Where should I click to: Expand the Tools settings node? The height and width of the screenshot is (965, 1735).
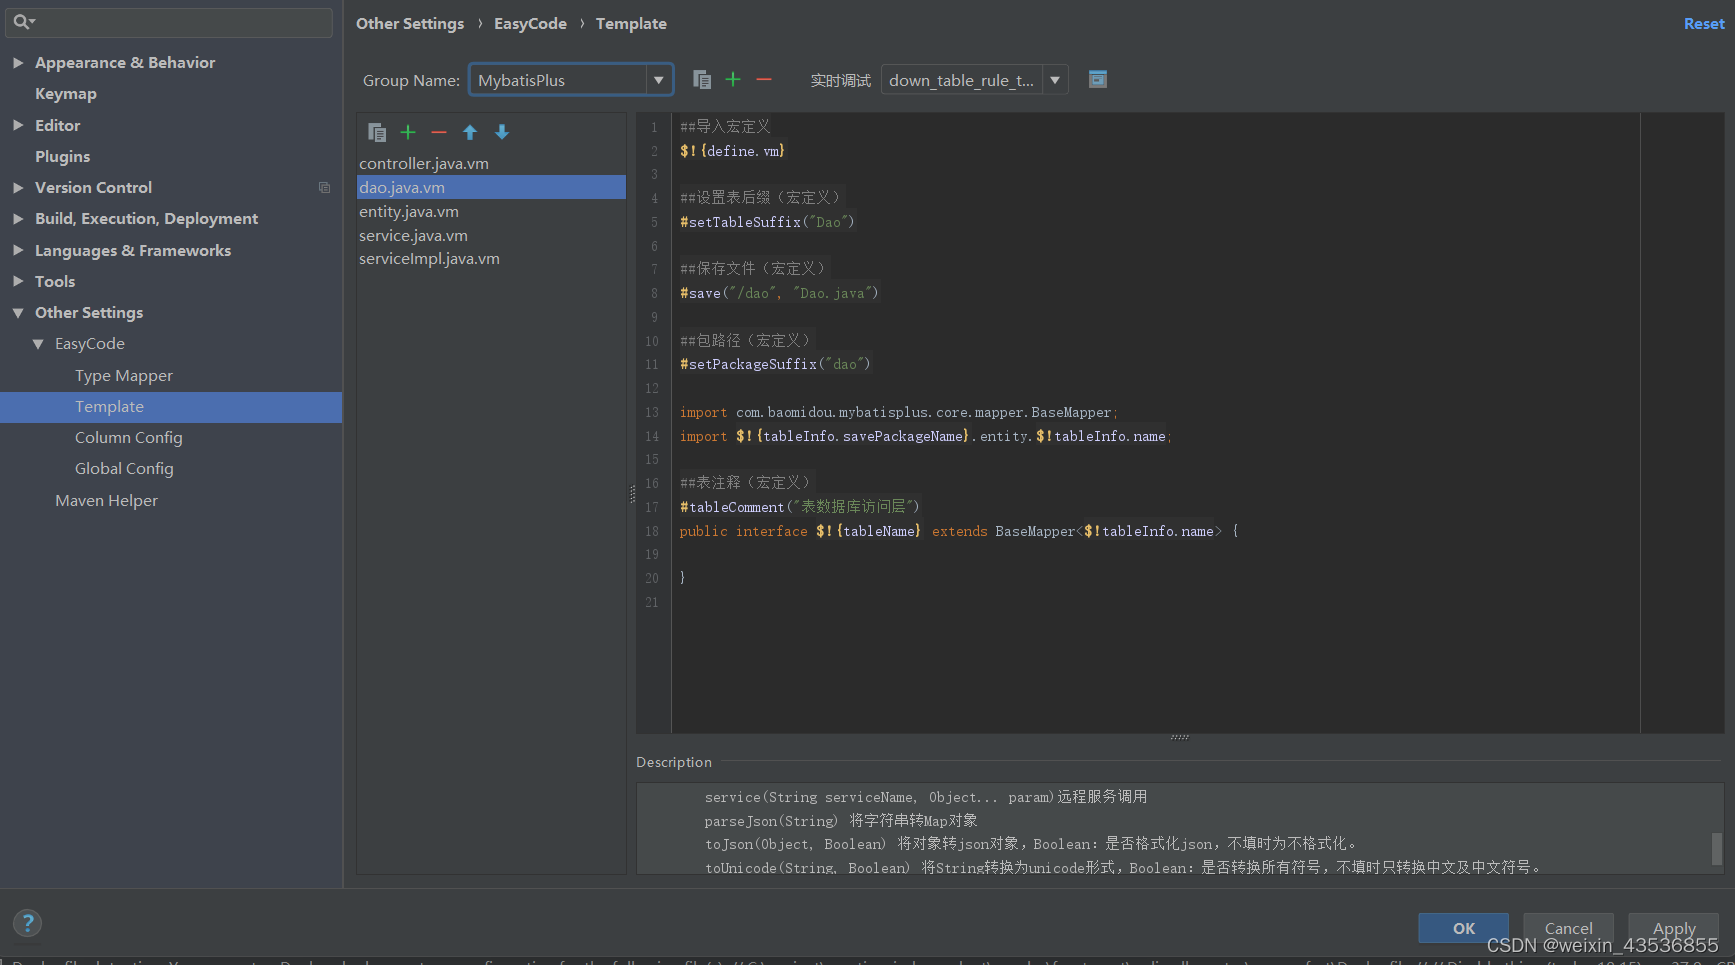pyautogui.click(x=18, y=281)
